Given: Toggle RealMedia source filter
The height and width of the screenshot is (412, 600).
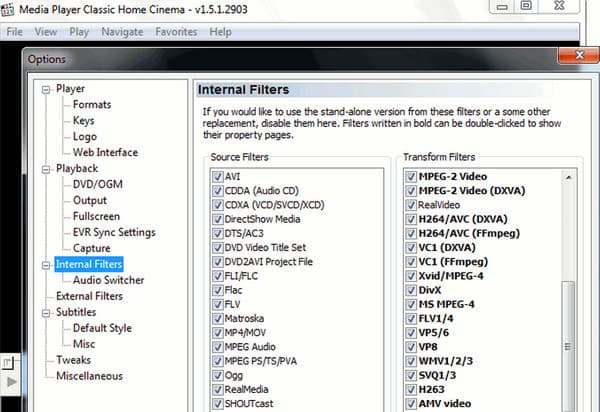Looking at the screenshot, I should coord(218,389).
